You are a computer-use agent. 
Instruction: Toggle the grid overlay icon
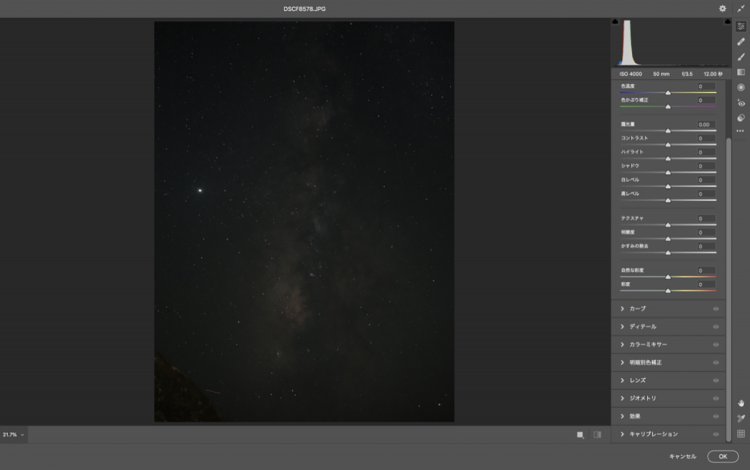(741, 434)
